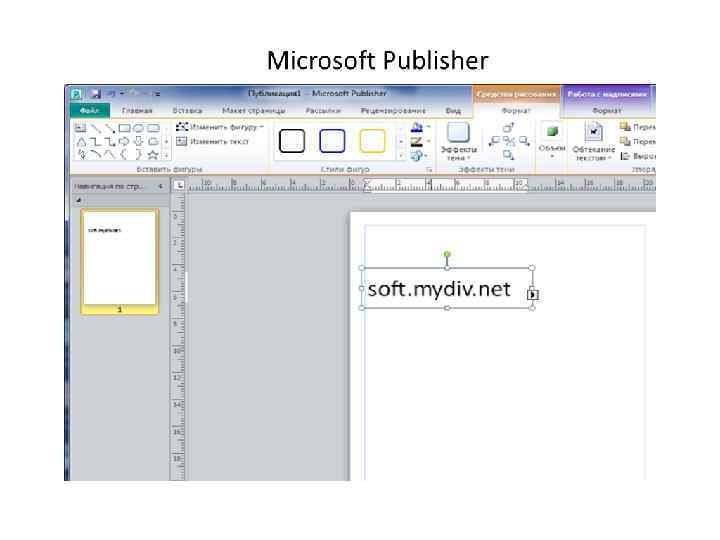Switch to the Вставка ribbon tab
The image size is (720, 540).
click(187, 111)
